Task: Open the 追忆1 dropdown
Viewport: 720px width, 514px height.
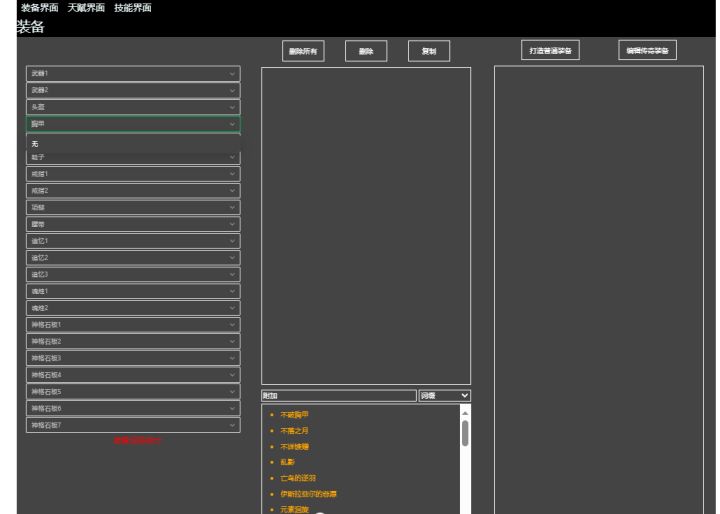Action: click(133, 241)
